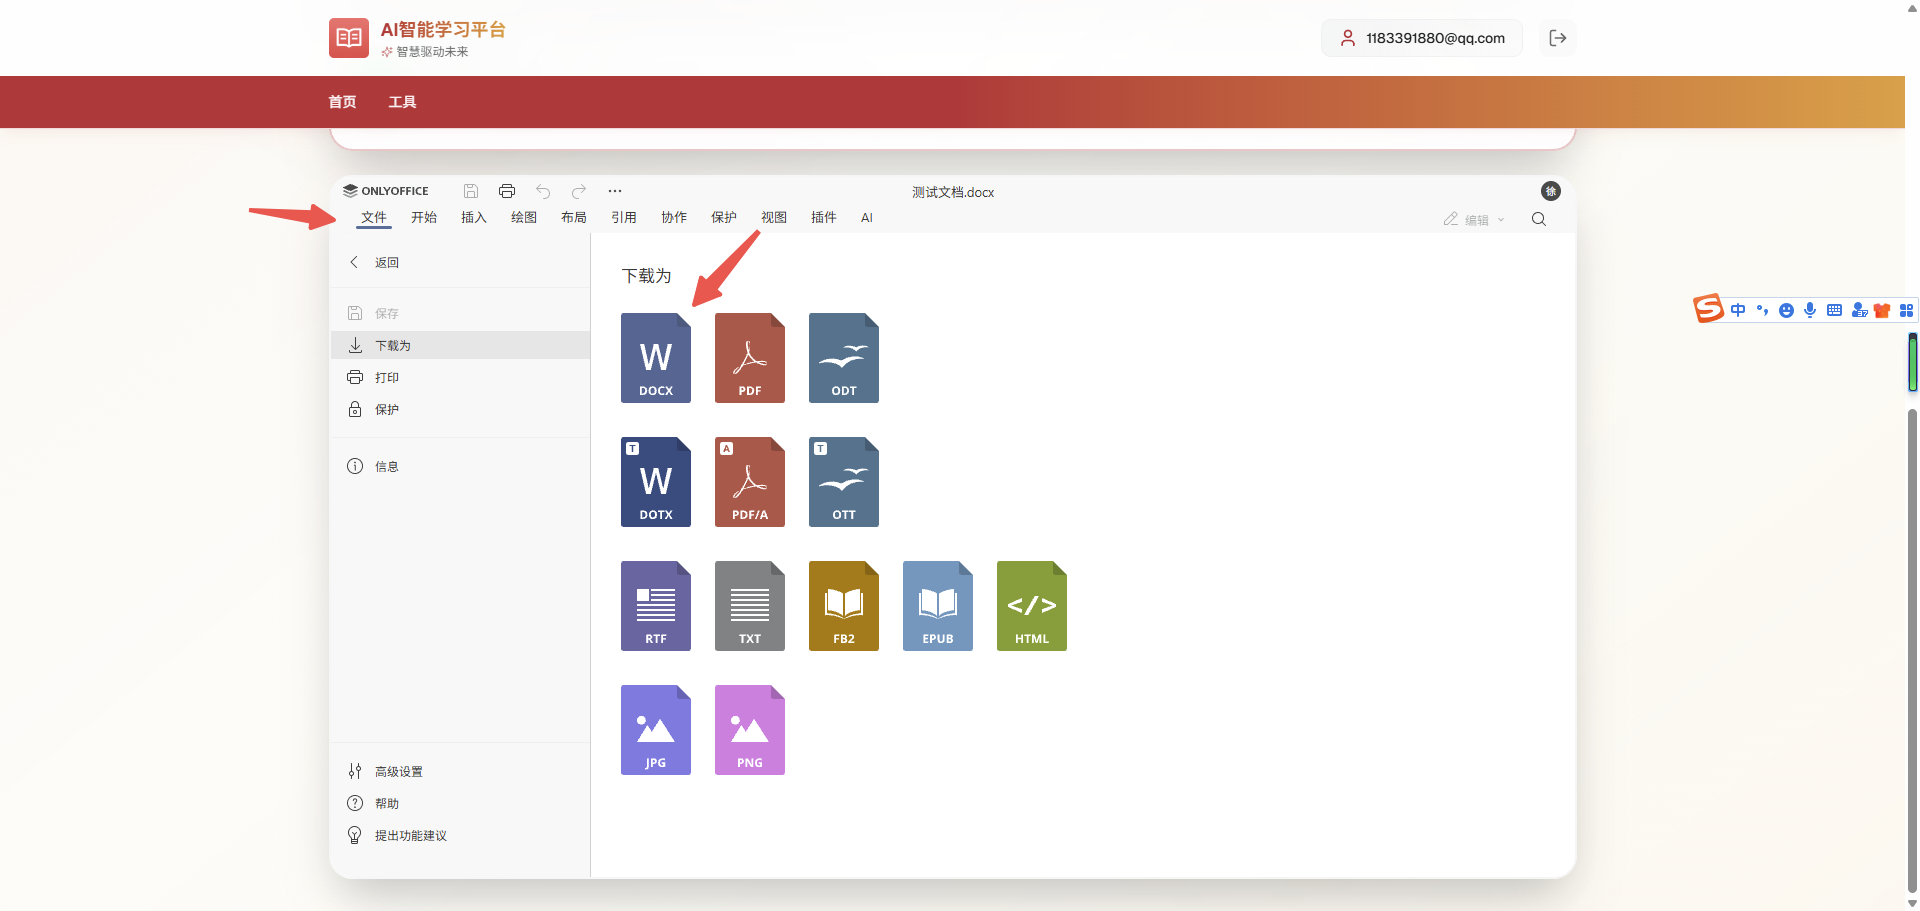Choose 打印 in the file sidebar
Screen dimensions: 1920x911
(x=460, y=377)
